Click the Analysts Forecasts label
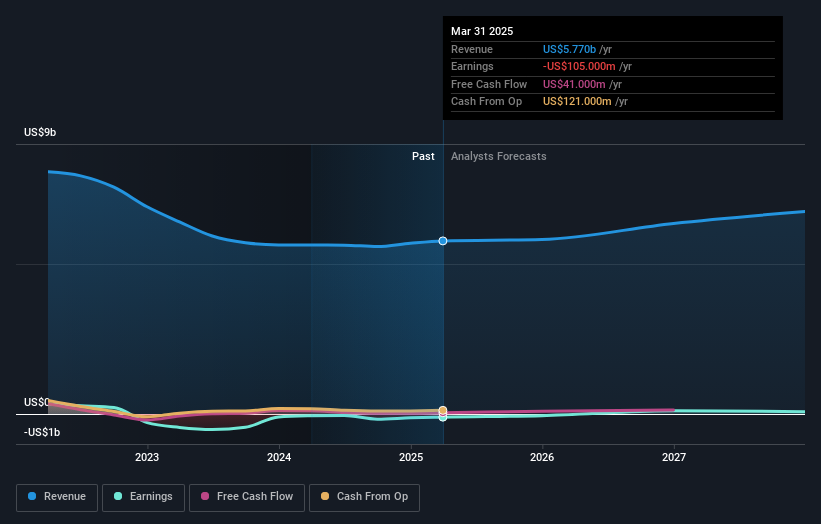 pyautogui.click(x=498, y=156)
